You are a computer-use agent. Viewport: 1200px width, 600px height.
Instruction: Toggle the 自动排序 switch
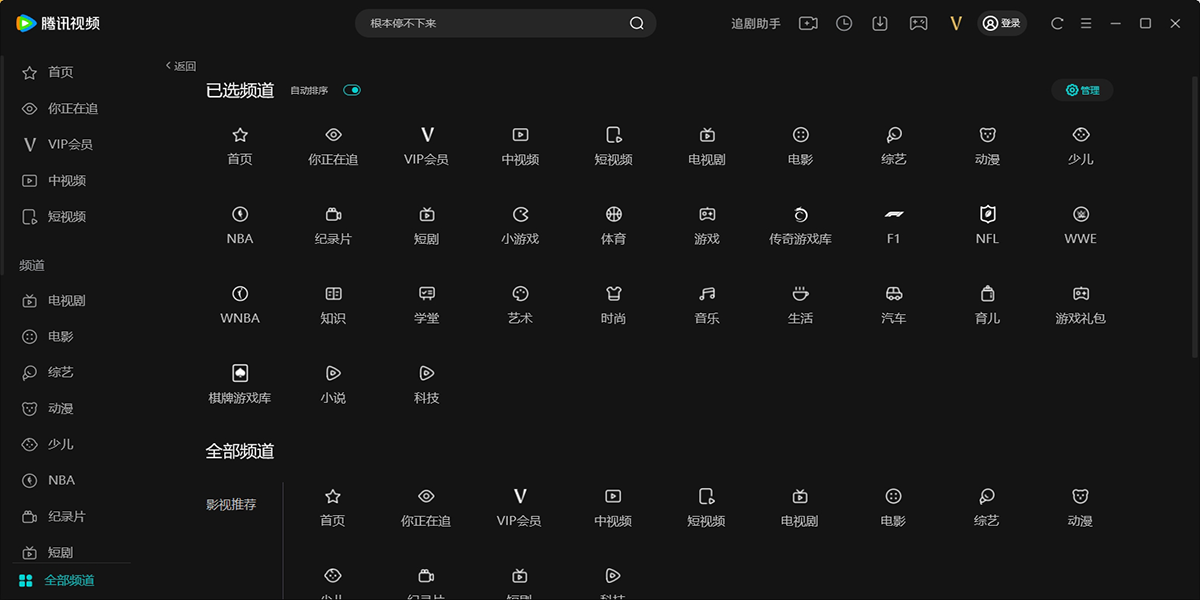pyautogui.click(x=352, y=90)
